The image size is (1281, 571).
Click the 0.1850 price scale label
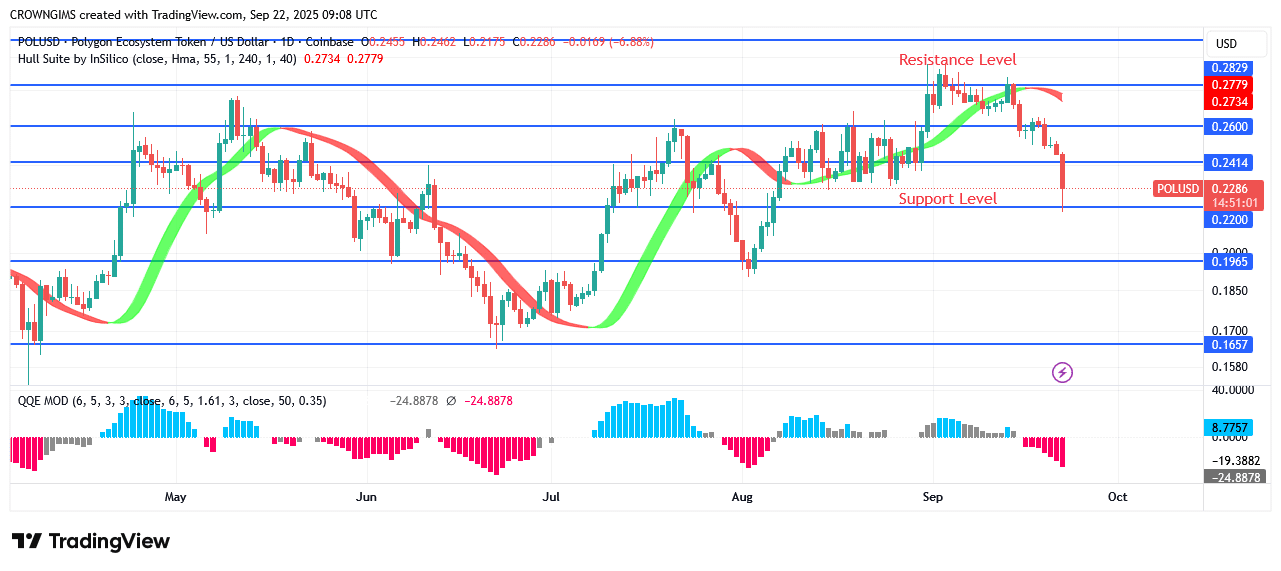tap(1229, 291)
